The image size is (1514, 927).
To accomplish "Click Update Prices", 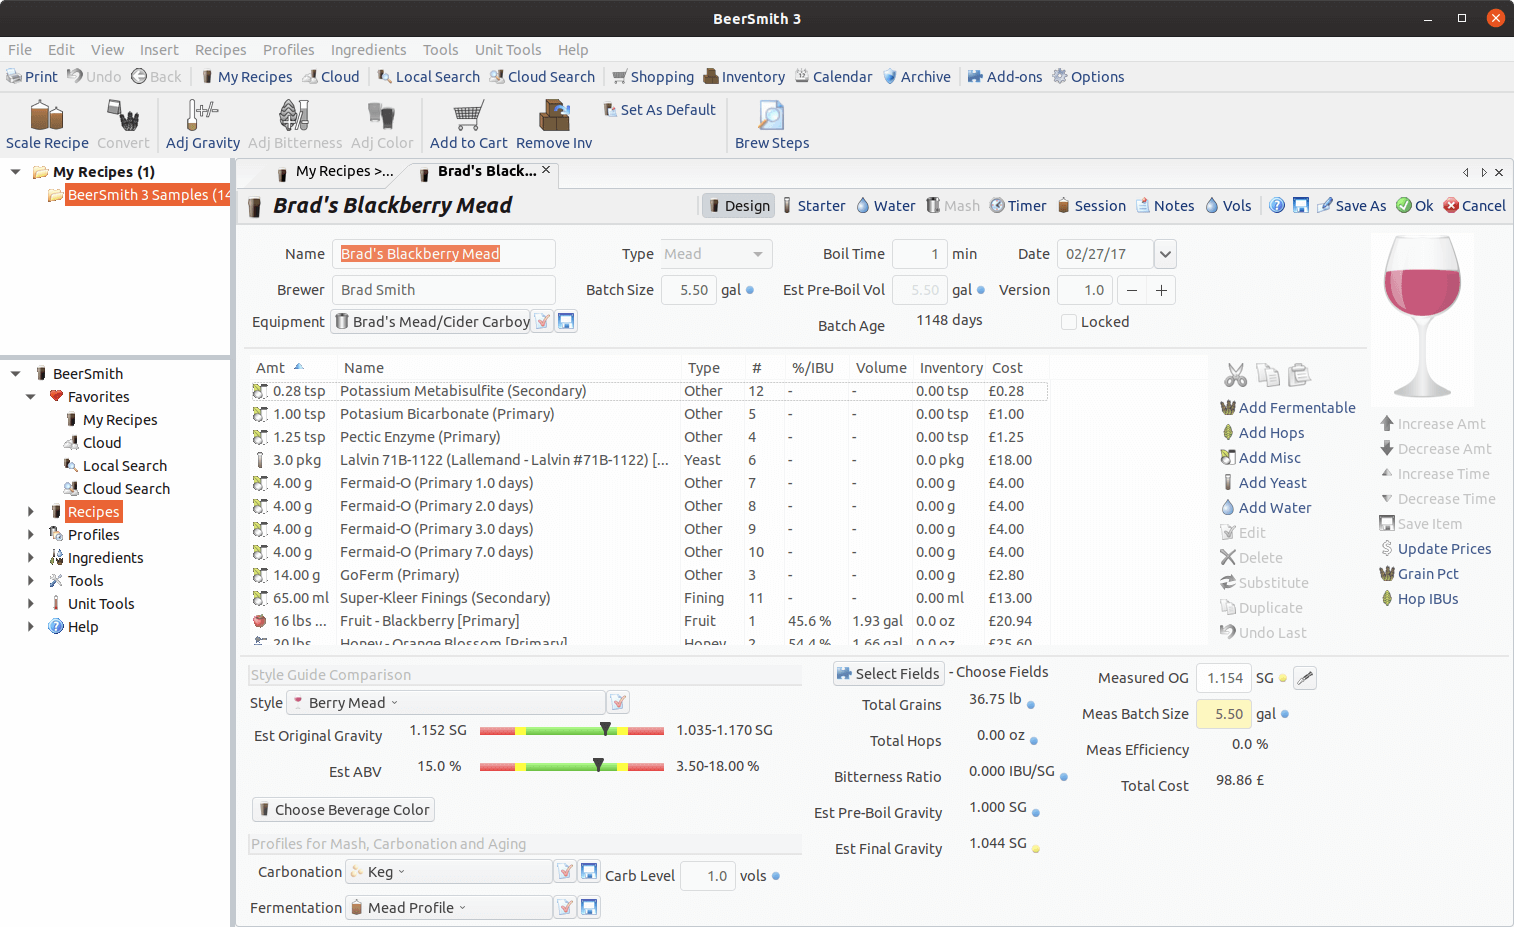I will pos(1435,549).
